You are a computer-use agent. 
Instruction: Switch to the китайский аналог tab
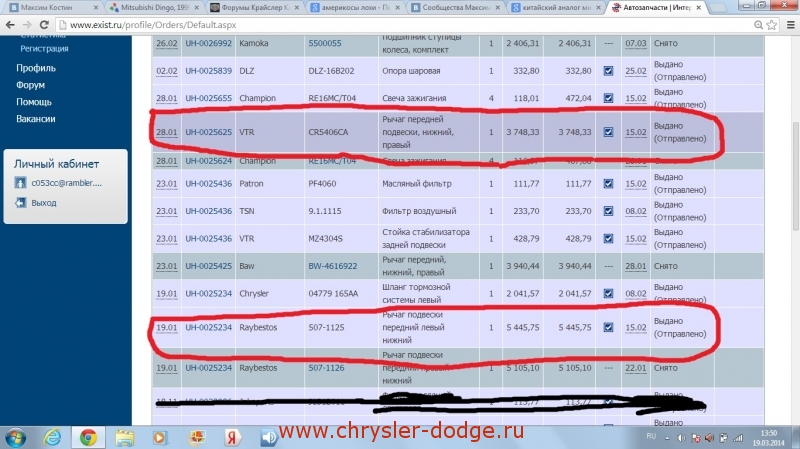pyautogui.click(x=556, y=8)
